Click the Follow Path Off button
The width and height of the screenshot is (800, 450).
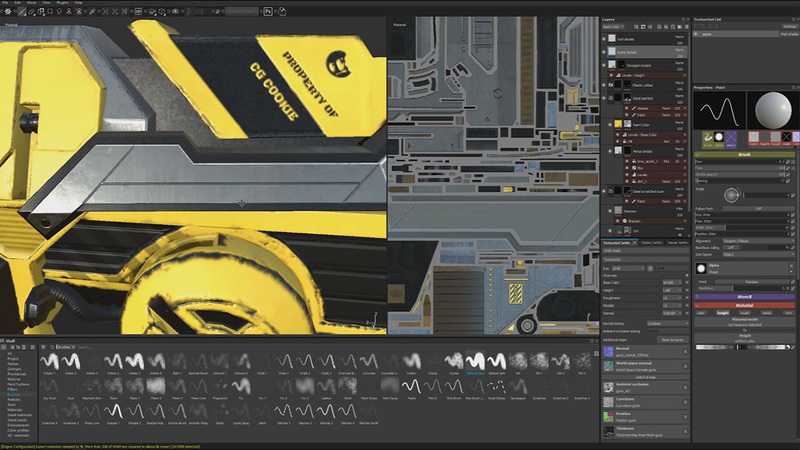(x=758, y=209)
